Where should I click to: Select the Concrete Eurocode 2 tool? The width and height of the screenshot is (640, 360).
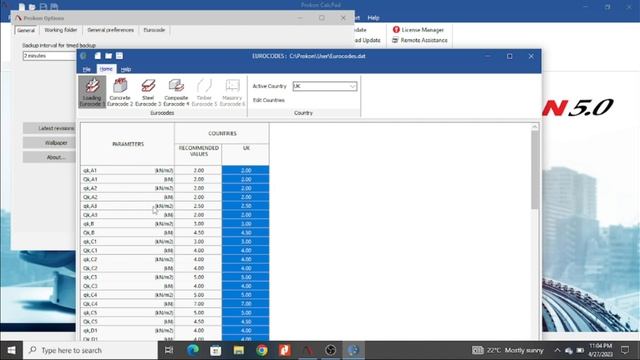pyautogui.click(x=120, y=92)
